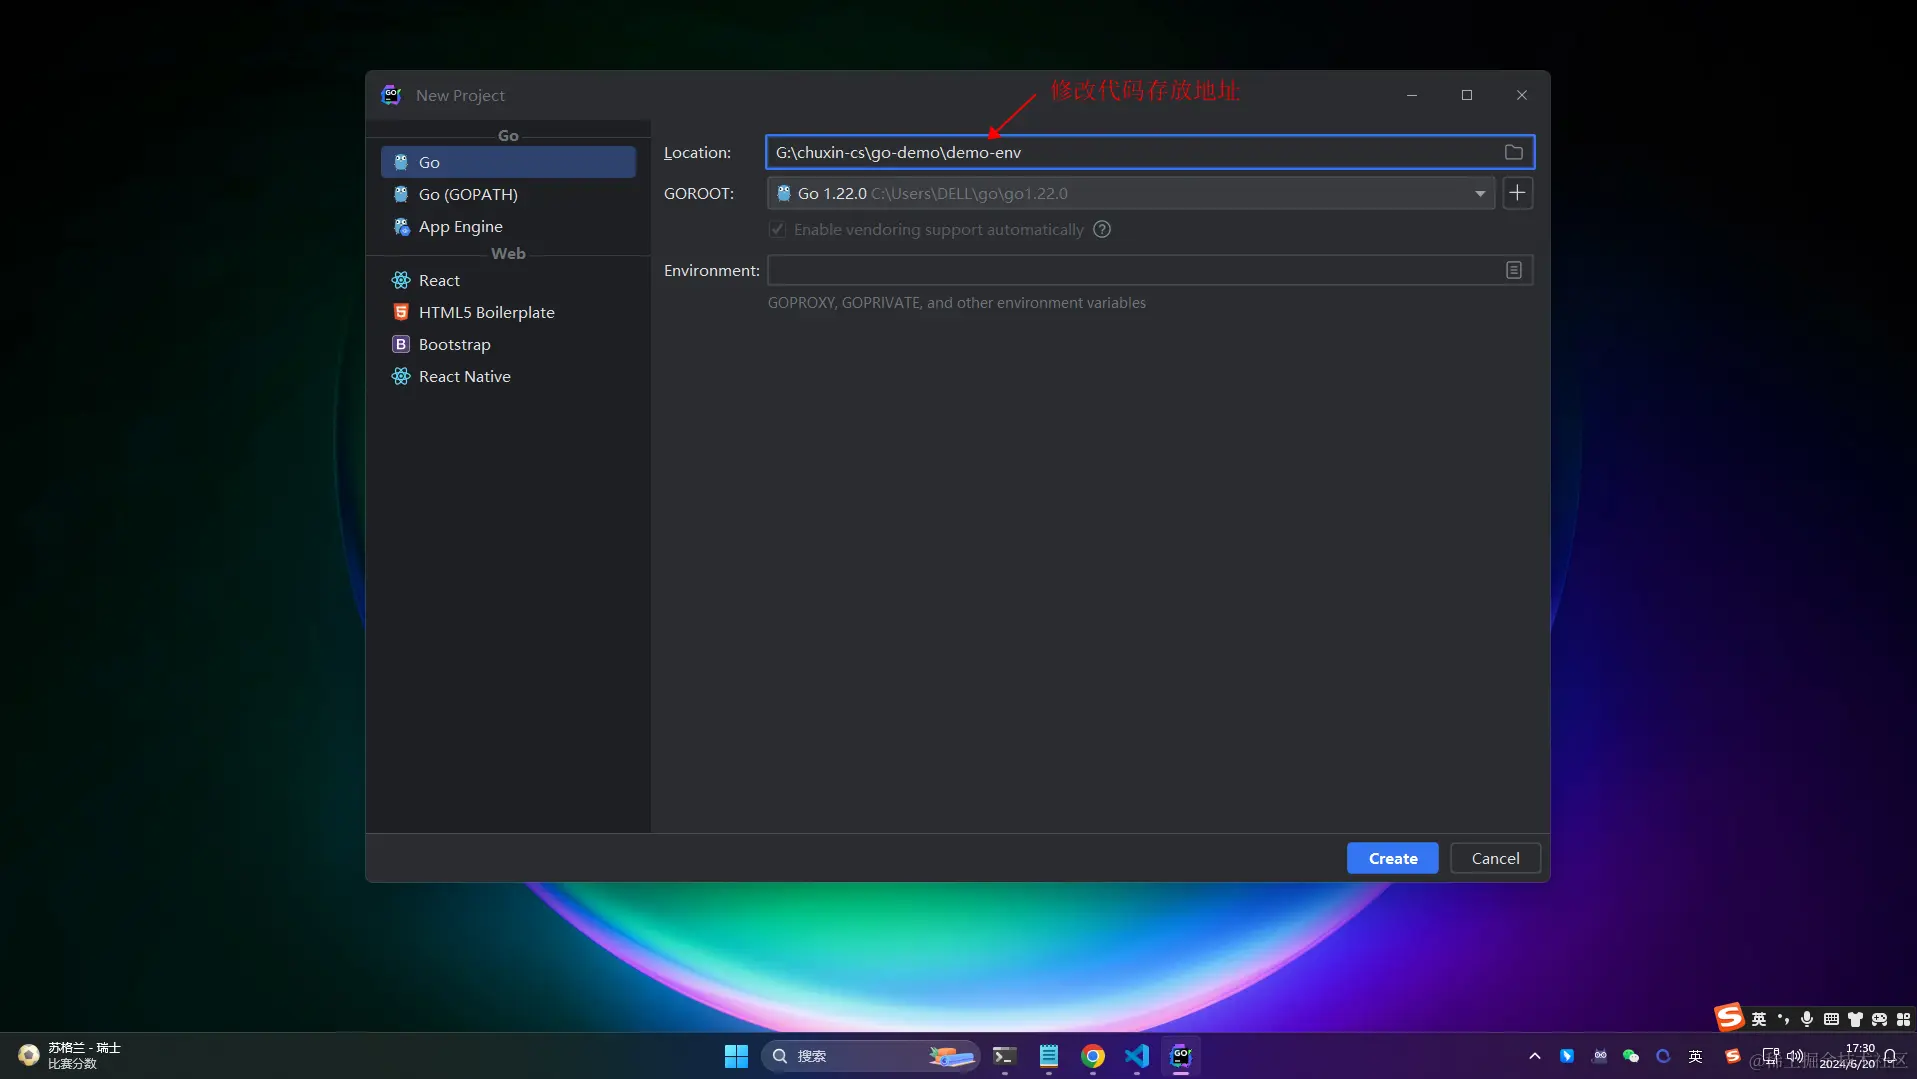Click the App Engine icon

[x=401, y=227]
